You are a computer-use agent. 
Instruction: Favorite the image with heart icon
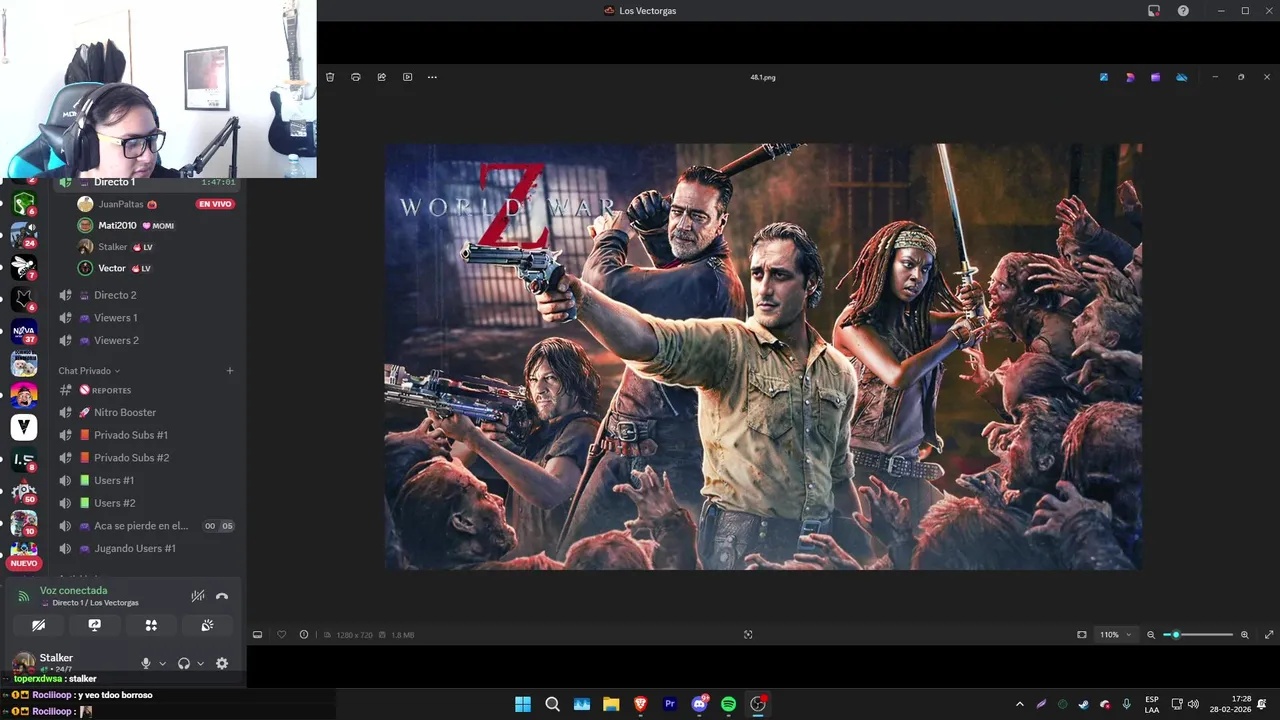click(281, 635)
